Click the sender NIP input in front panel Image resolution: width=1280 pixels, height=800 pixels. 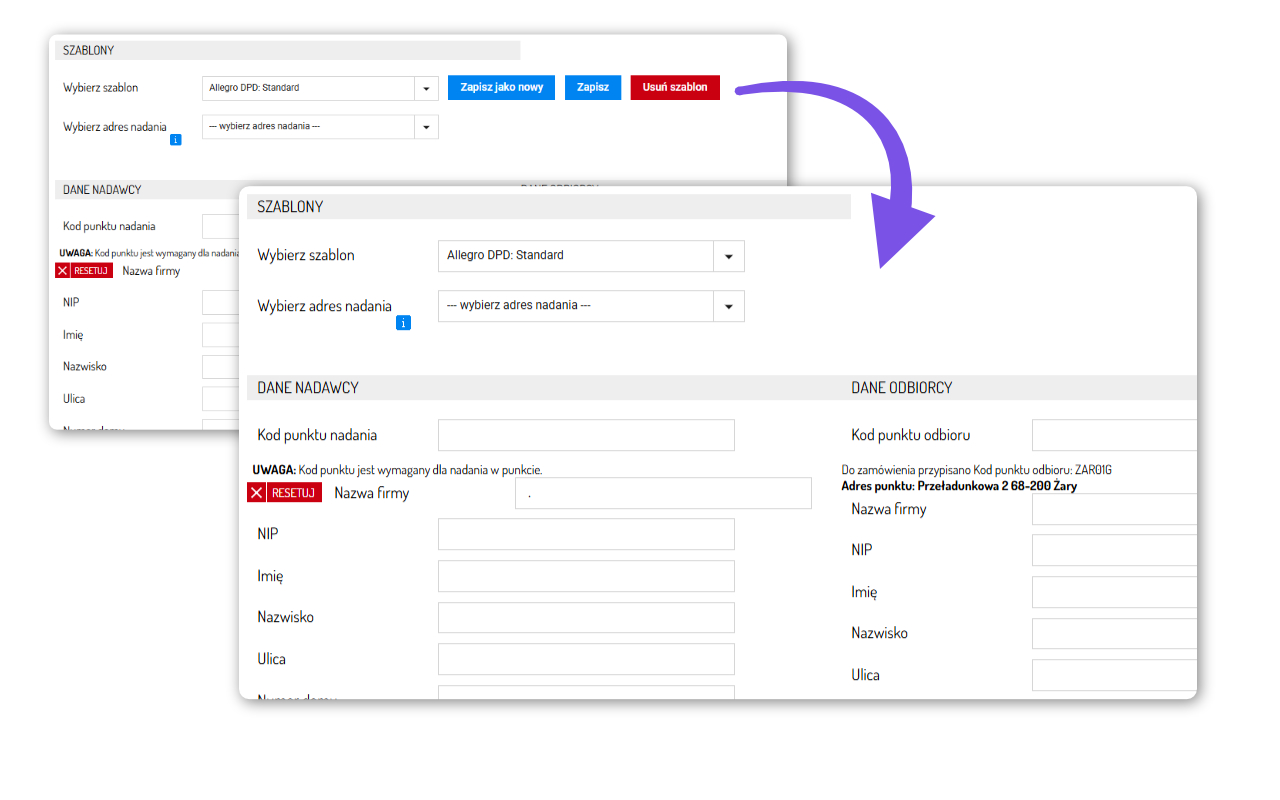click(586, 534)
